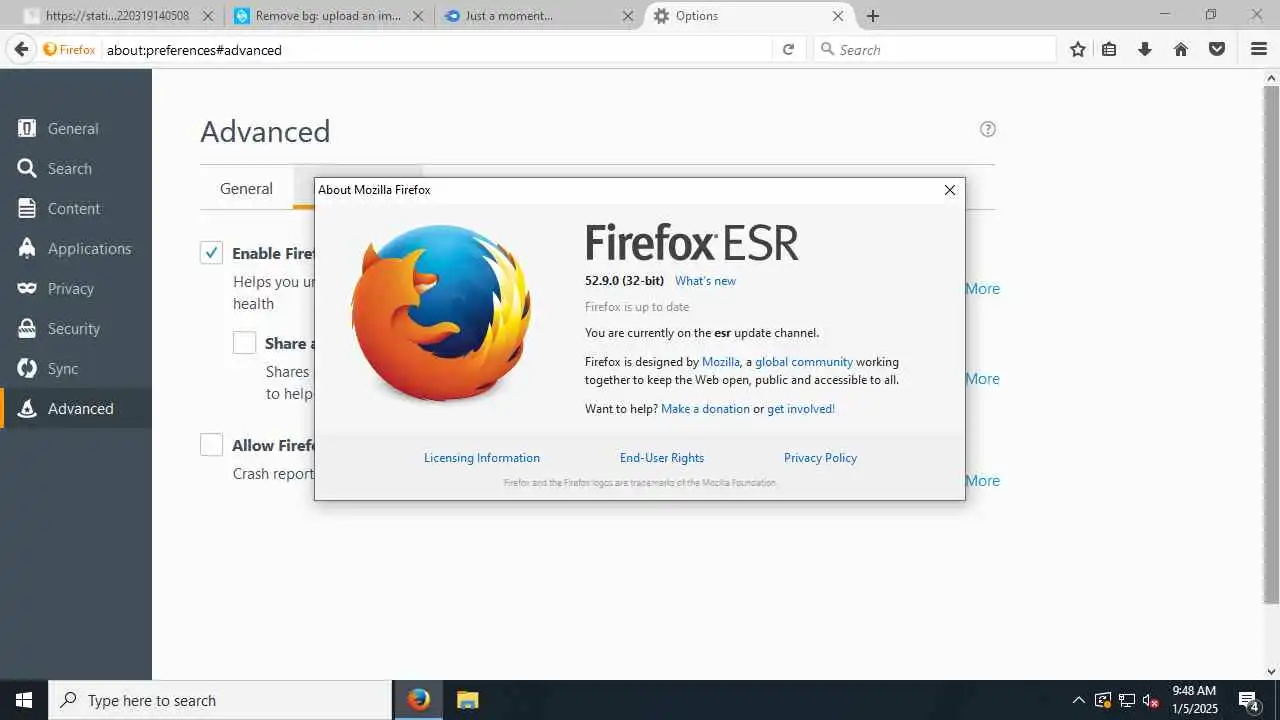Open End-User Rights link
The width and height of the screenshot is (1280, 720).
pos(662,458)
